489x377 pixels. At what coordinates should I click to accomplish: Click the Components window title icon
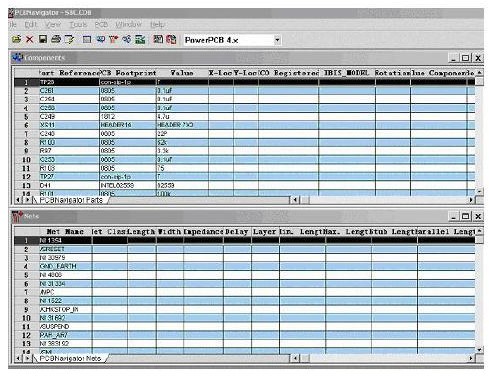coord(17,57)
